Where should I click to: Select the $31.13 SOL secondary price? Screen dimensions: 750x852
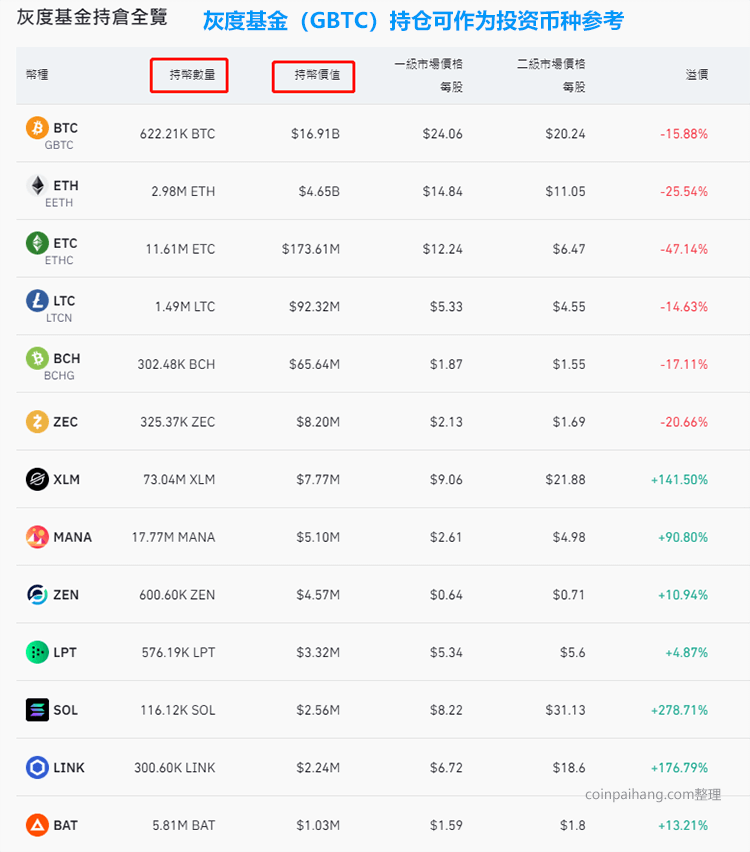coord(565,710)
